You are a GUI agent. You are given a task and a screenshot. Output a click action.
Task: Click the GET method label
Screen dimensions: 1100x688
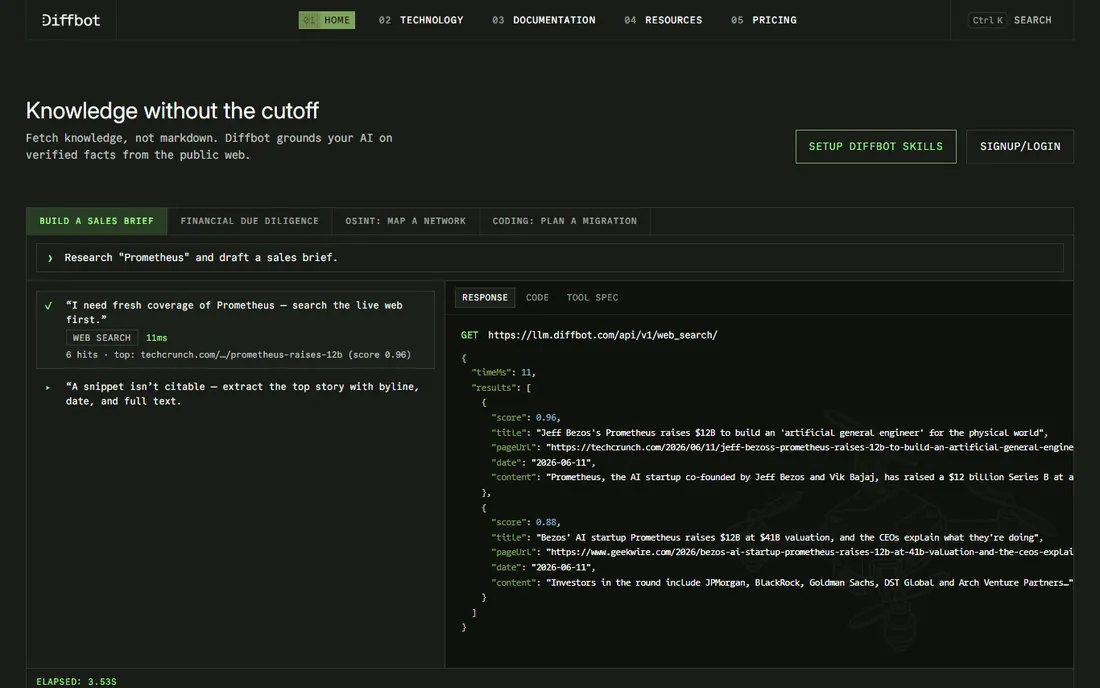469,335
